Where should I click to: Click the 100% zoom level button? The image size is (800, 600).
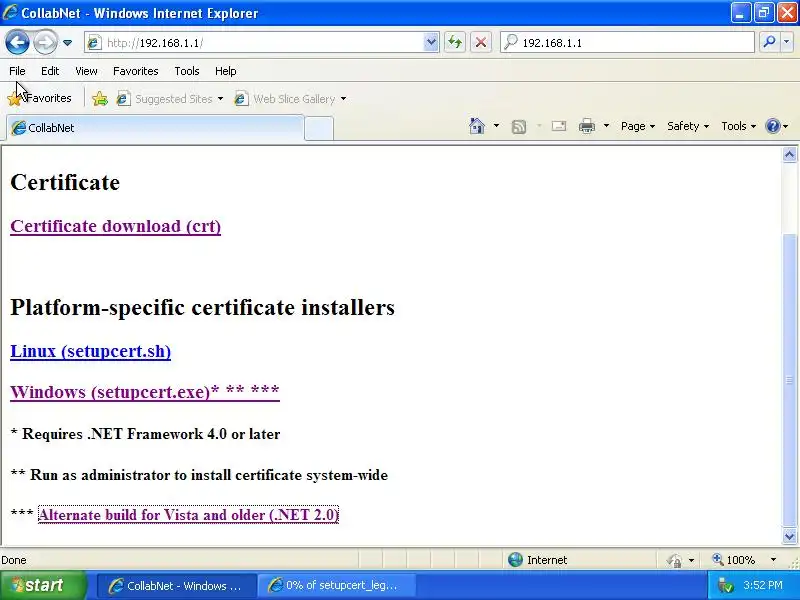point(734,560)
